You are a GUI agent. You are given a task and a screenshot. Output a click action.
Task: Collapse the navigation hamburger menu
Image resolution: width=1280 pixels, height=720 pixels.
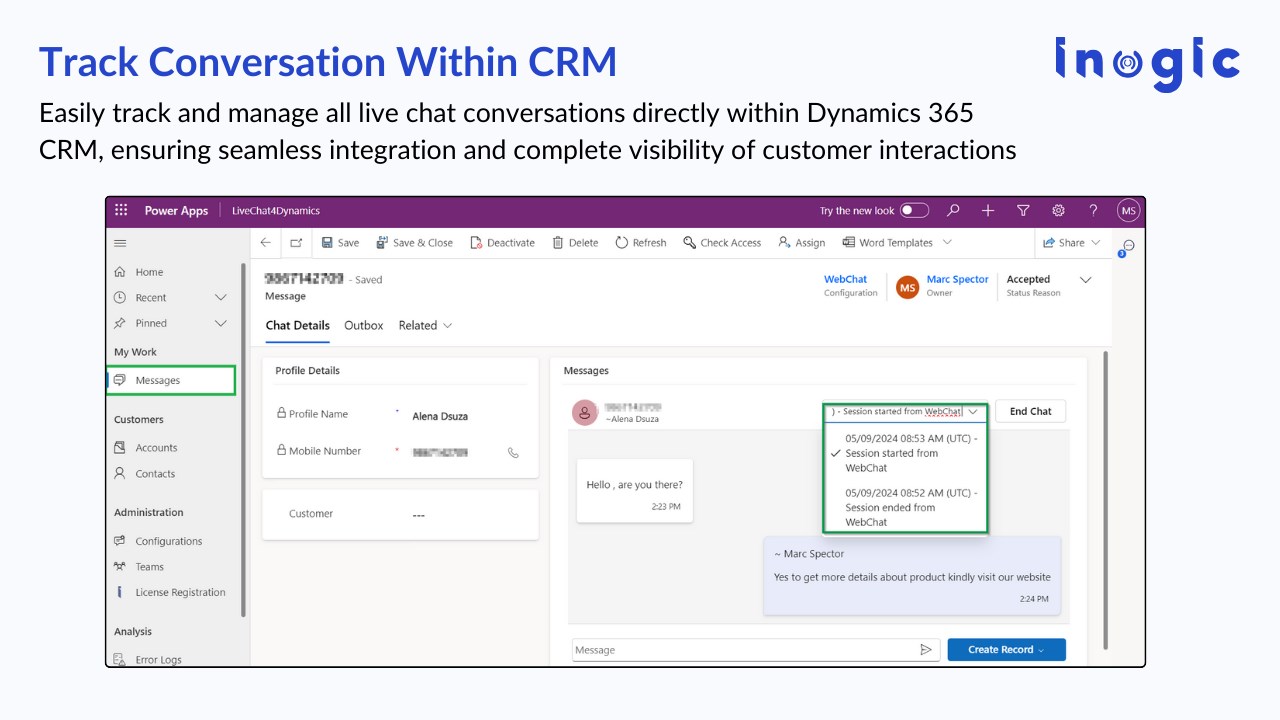click(x=120, y=243)
